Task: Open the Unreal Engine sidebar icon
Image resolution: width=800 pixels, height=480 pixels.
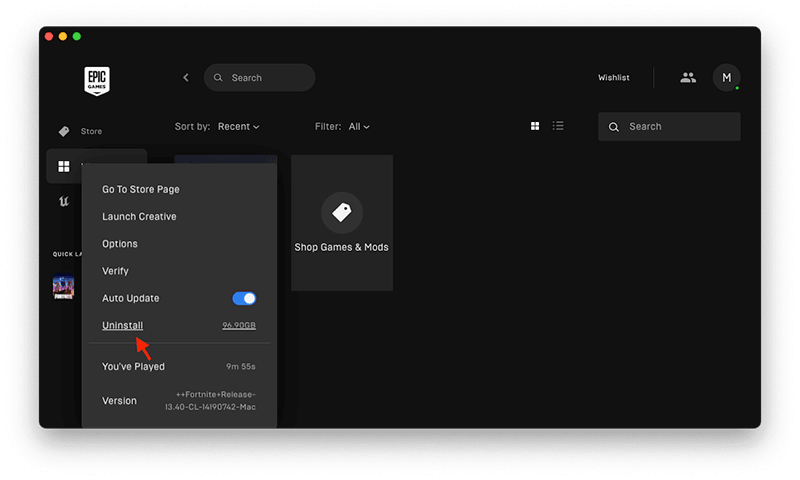Action: tap(64, 201)
